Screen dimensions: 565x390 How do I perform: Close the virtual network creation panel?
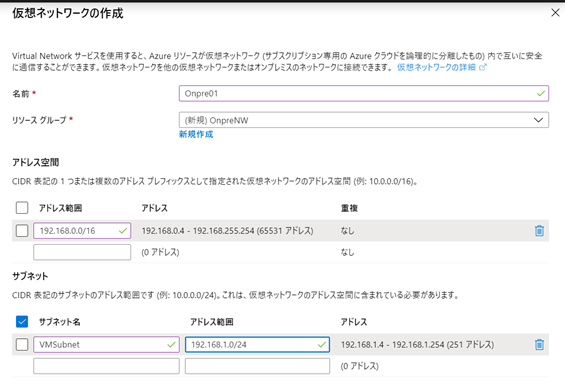pyautogui.click(x=555, y=13)
